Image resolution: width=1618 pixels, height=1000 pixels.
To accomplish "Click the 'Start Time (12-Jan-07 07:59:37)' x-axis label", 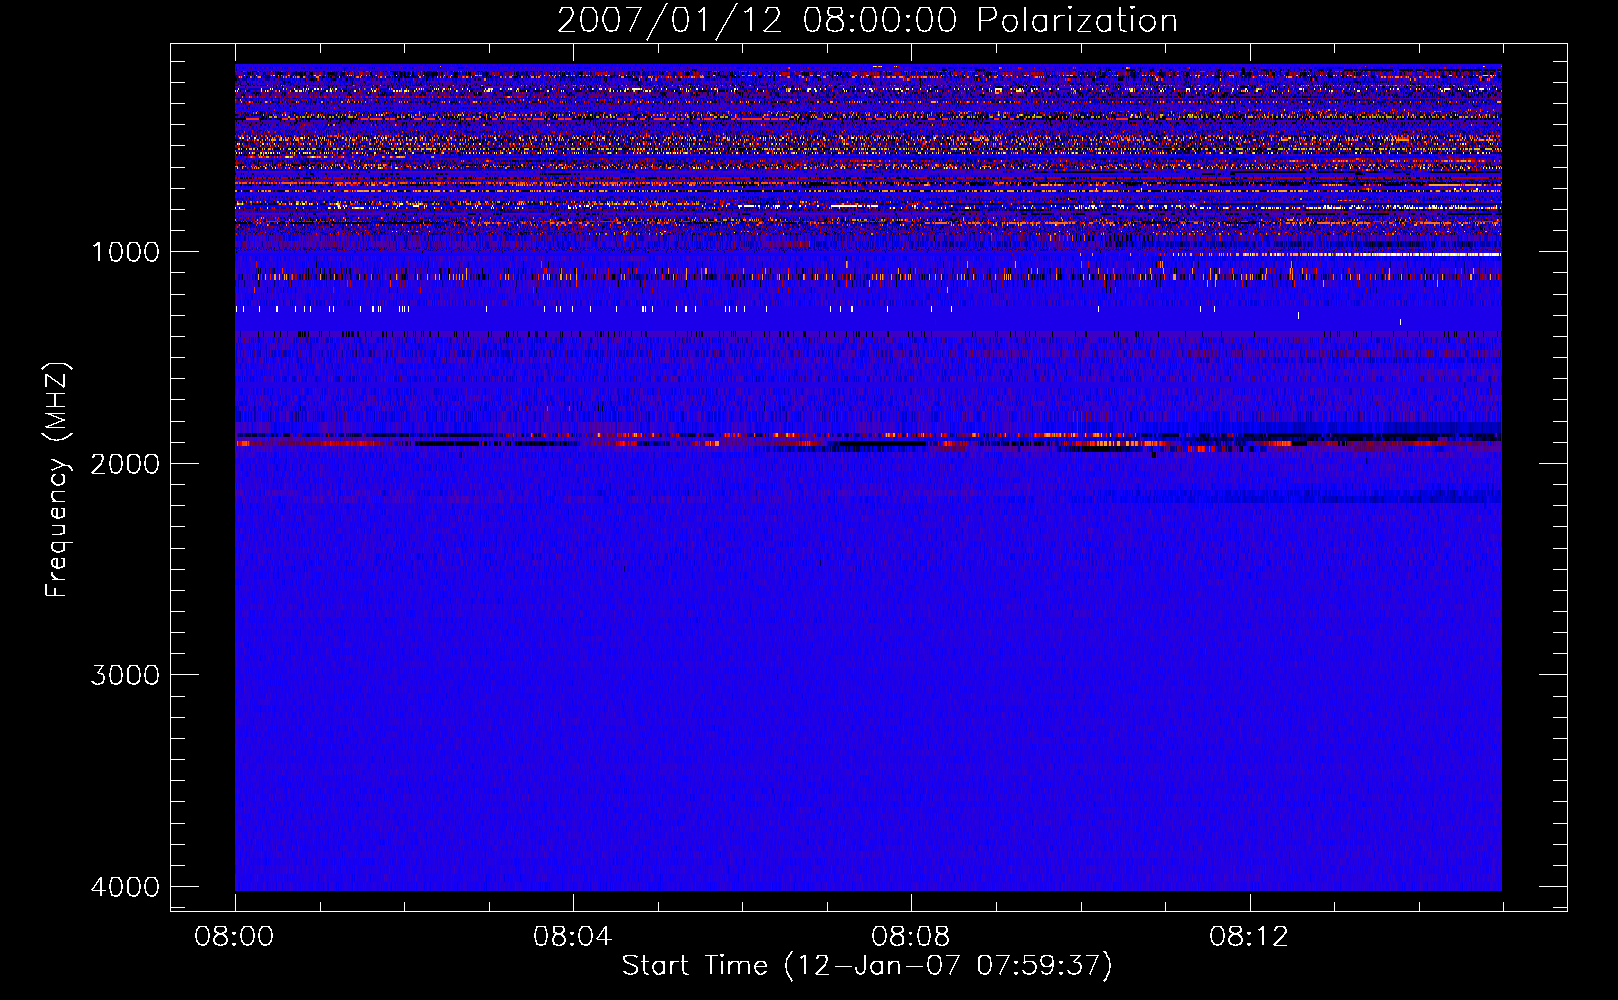I will click(x=867, y=966).
